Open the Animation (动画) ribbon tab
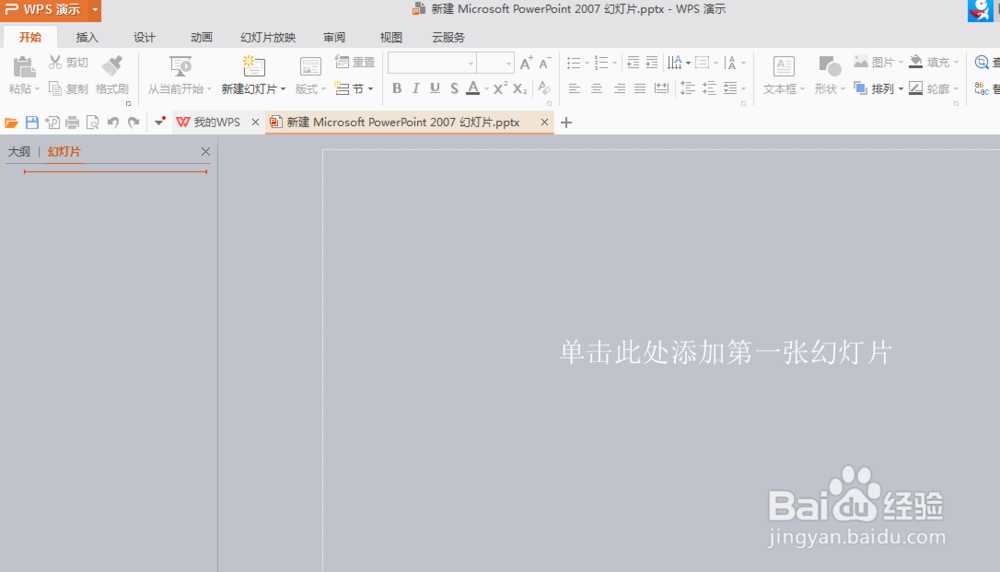This screenshot has height=572, width=1000. [x=202, y=38]
